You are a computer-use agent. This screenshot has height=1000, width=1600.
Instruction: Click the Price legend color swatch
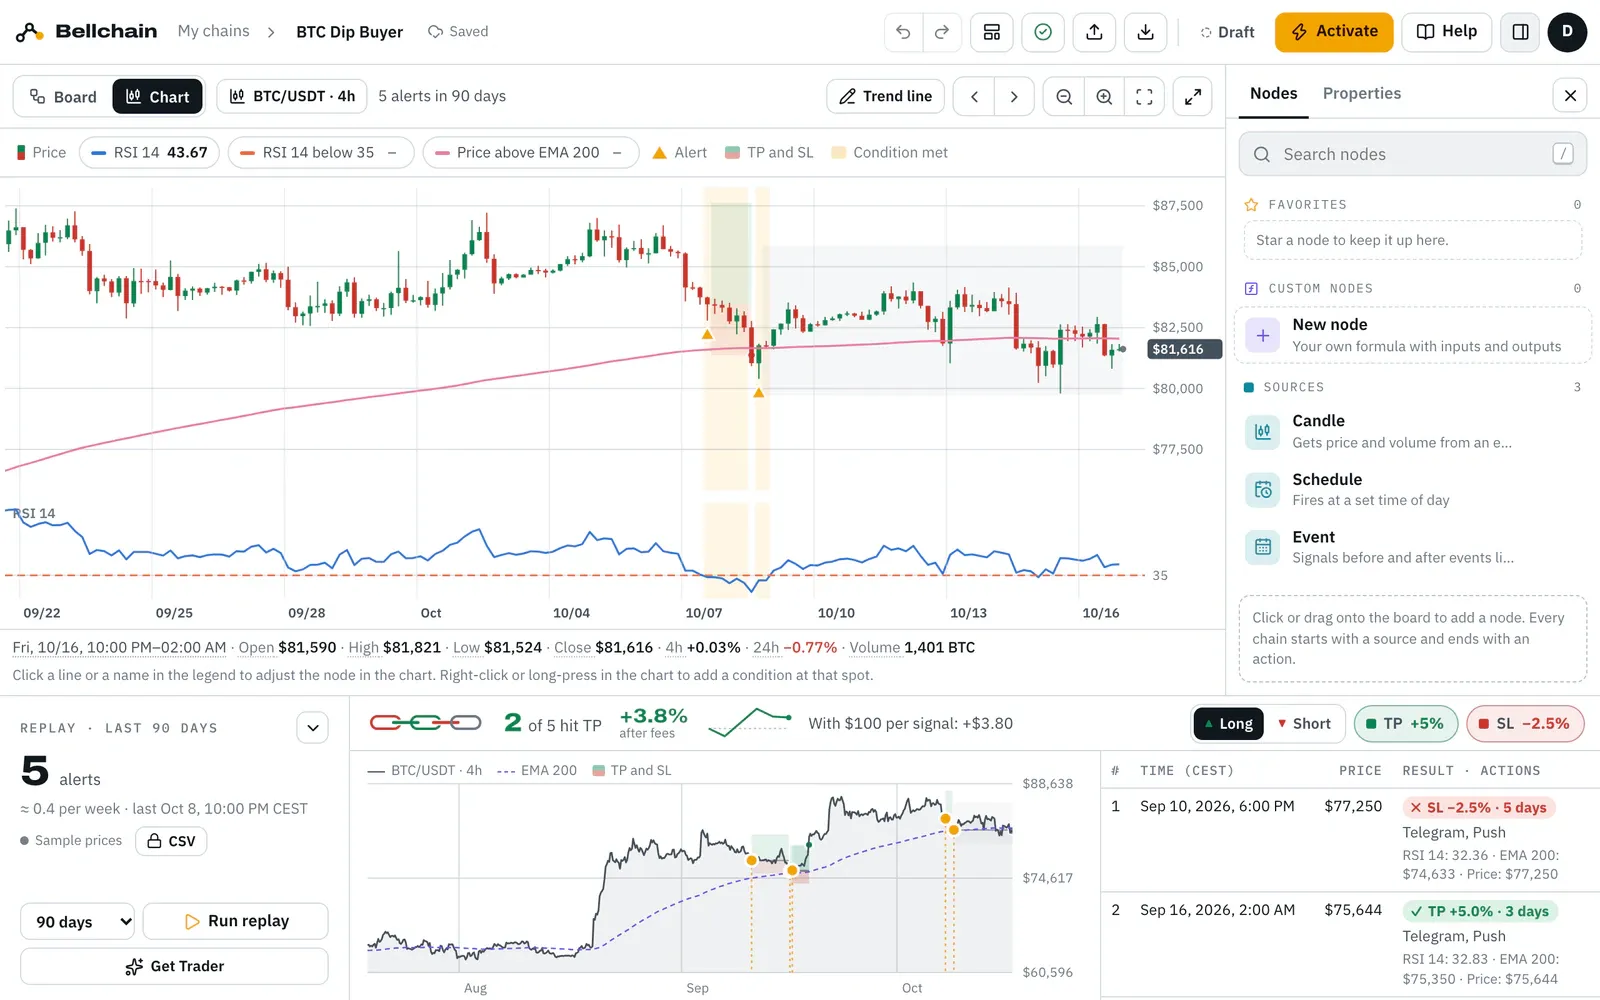(21, 152)
